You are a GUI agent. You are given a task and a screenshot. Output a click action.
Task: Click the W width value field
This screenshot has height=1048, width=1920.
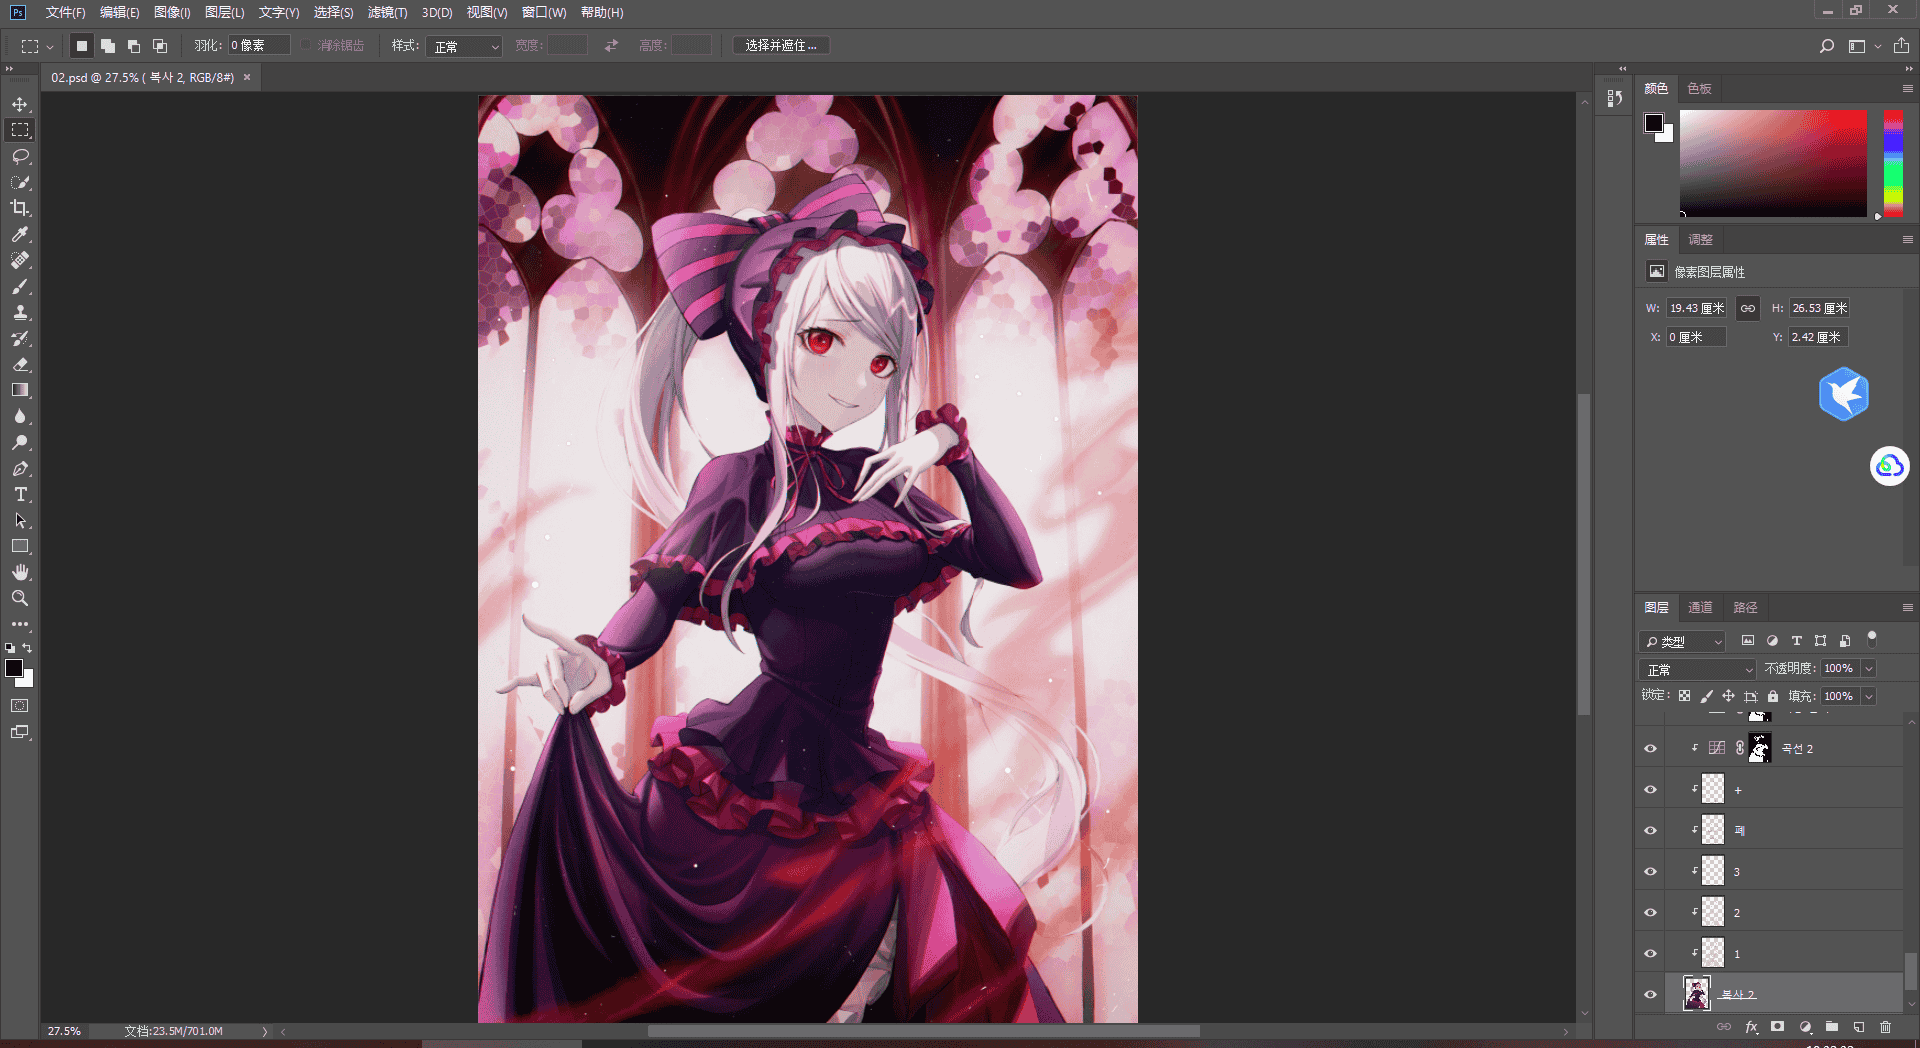click(1696, 308)
